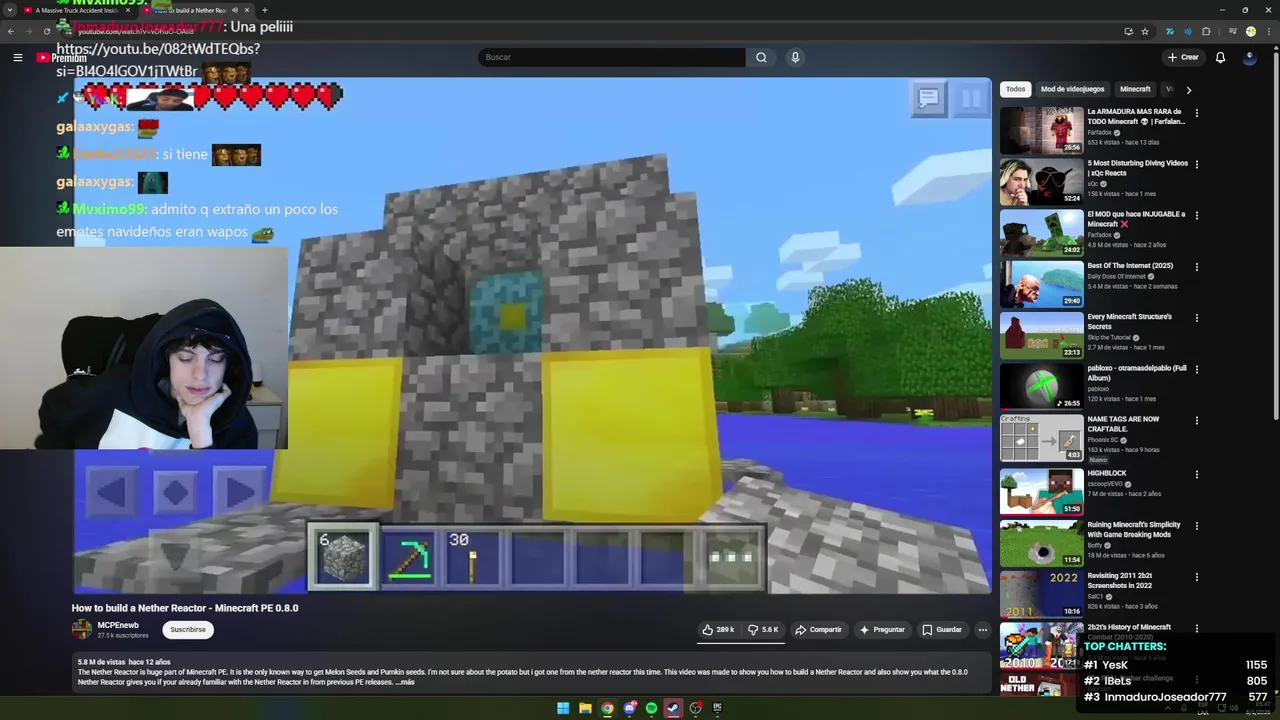The height and width of the screenshot is (720, 1280).
Task: Open Spotify from the taskbar
Action: [651, 708]
